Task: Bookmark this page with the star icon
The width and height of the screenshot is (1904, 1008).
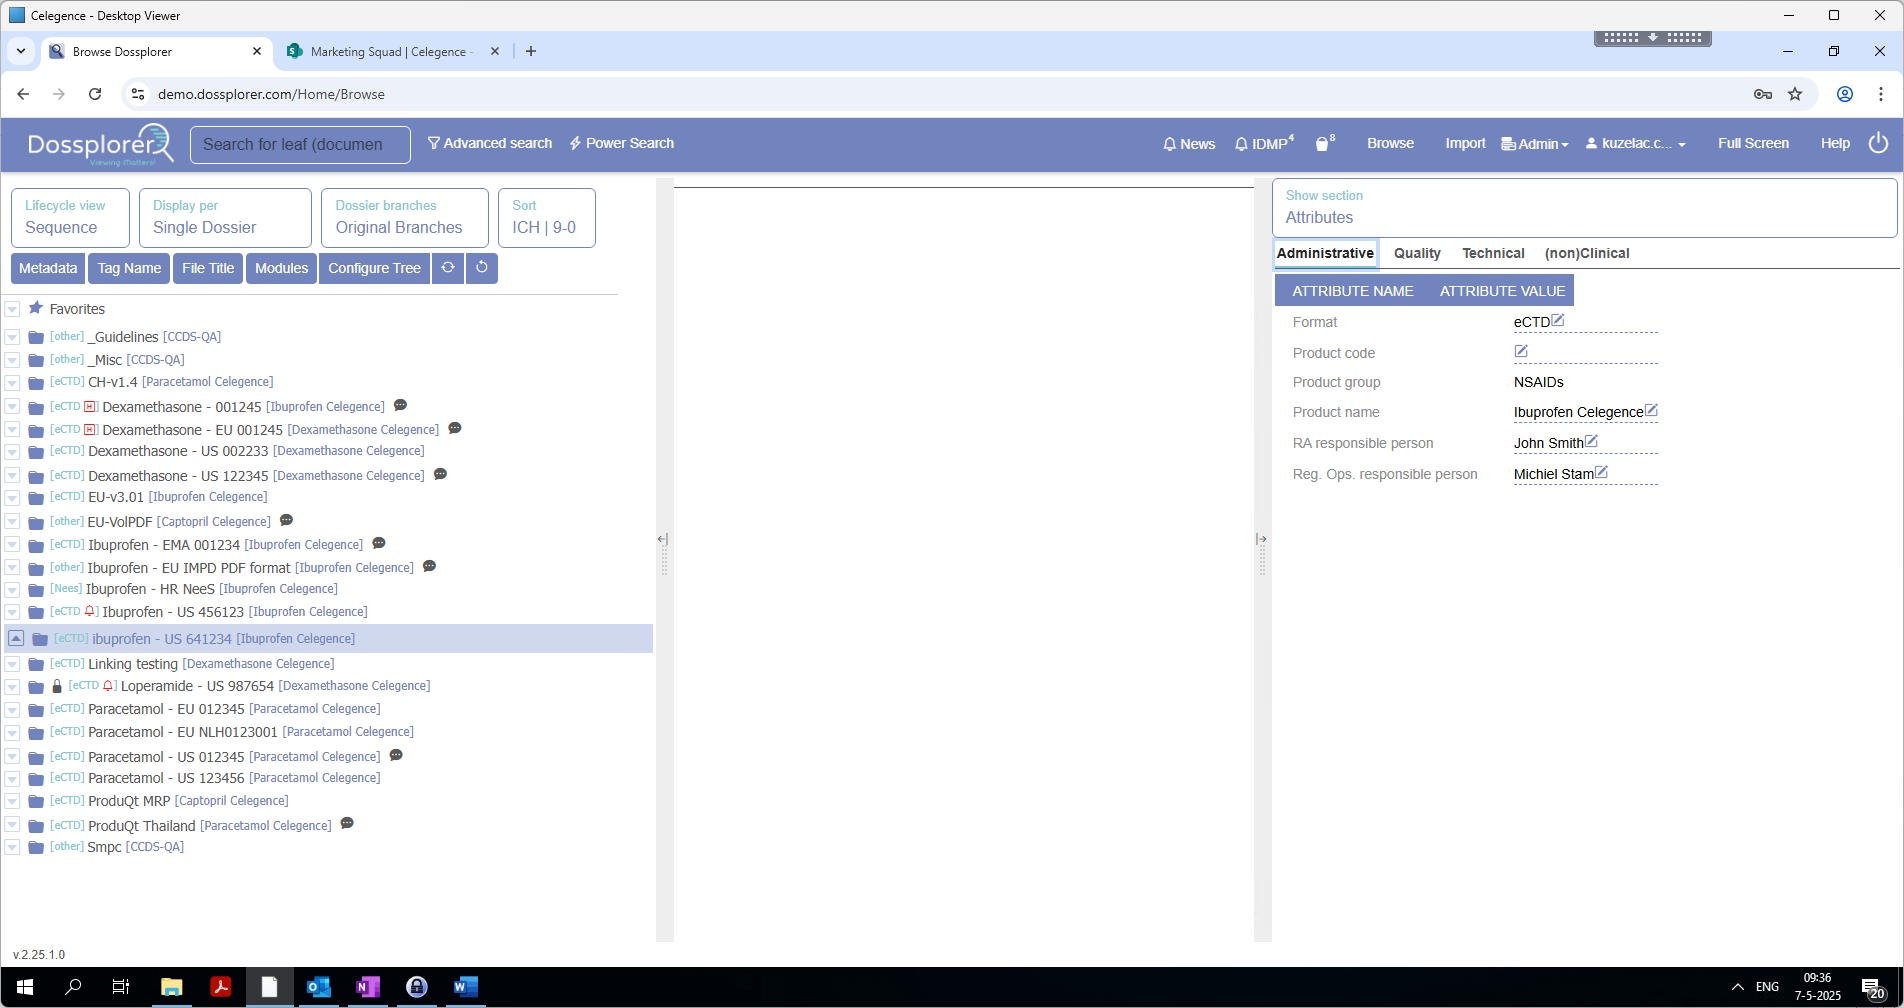Action: (1795, 94)
